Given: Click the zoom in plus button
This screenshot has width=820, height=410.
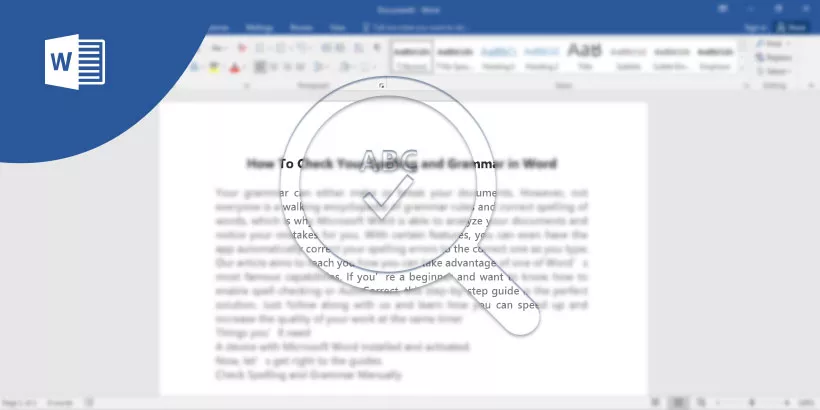Looking at the screenshot, I should [x=786, y=403].
